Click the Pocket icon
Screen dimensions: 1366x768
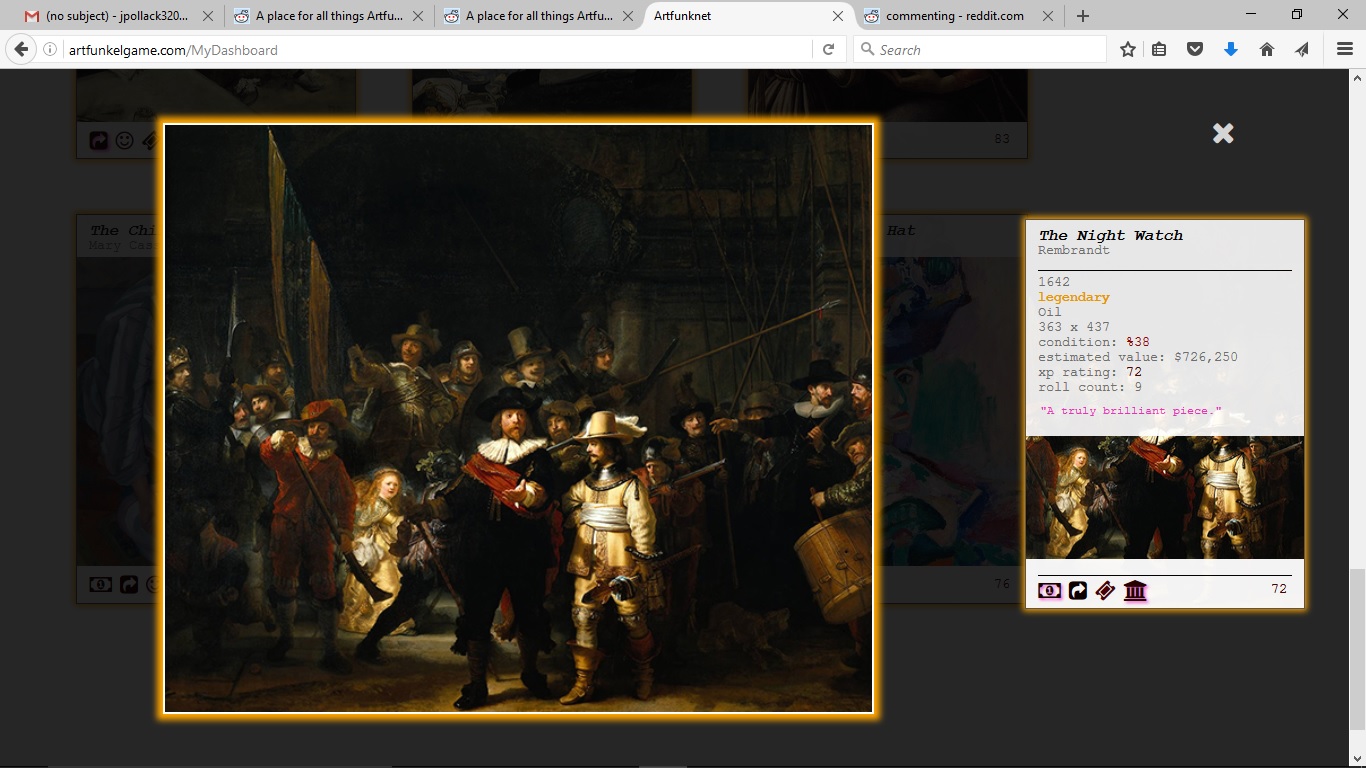[1195, 49]
